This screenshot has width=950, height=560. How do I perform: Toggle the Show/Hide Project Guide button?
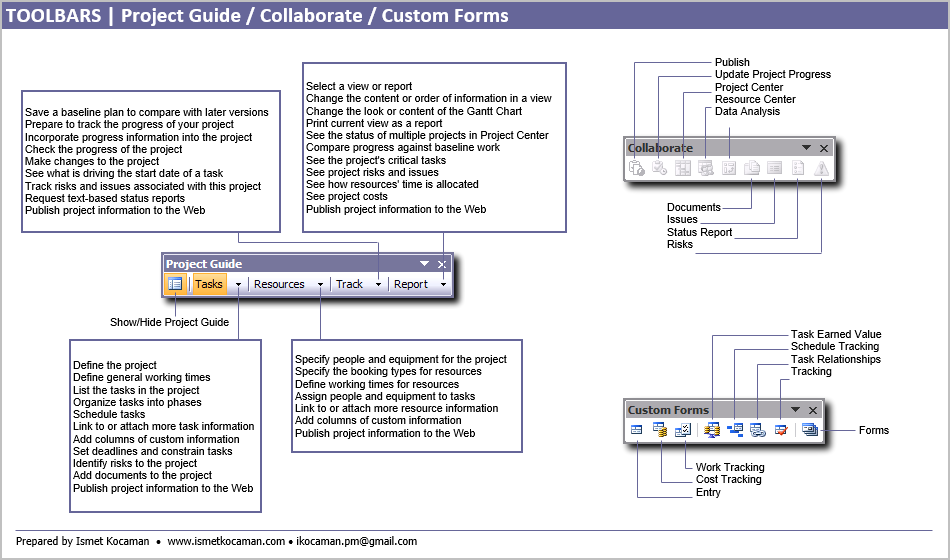pos(175,284)
